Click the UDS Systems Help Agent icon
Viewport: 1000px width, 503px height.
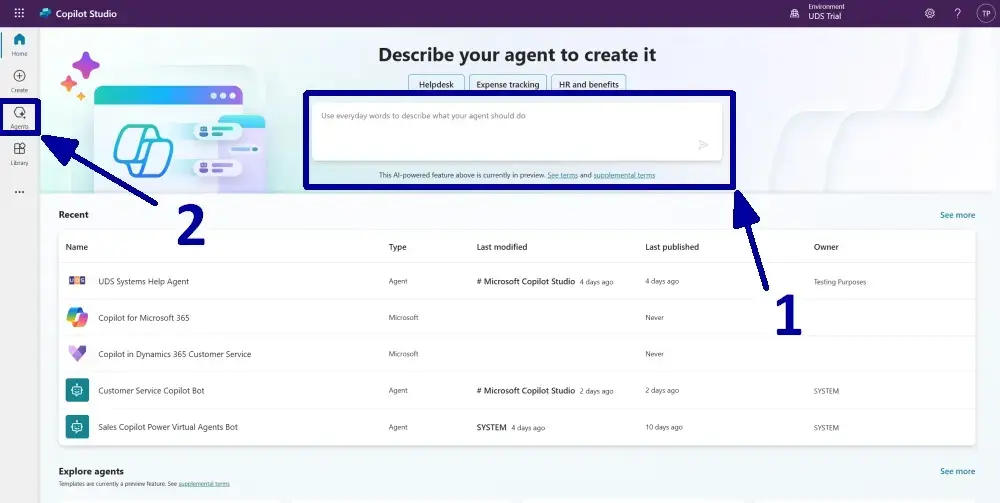point(77,281)
